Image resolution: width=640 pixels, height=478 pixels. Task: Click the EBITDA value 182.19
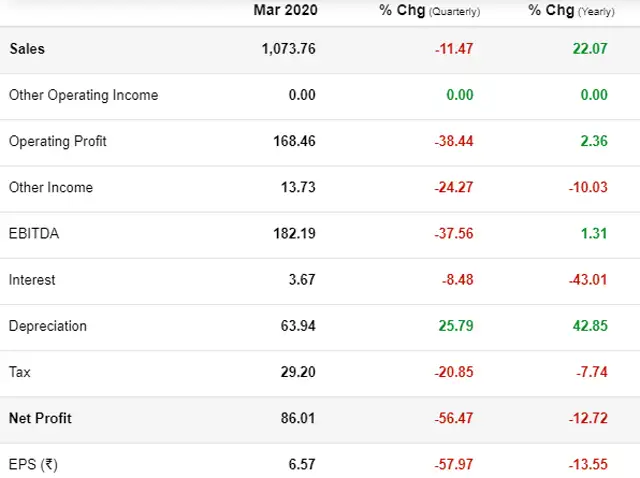pyautogui.click(x=294, y=233)
